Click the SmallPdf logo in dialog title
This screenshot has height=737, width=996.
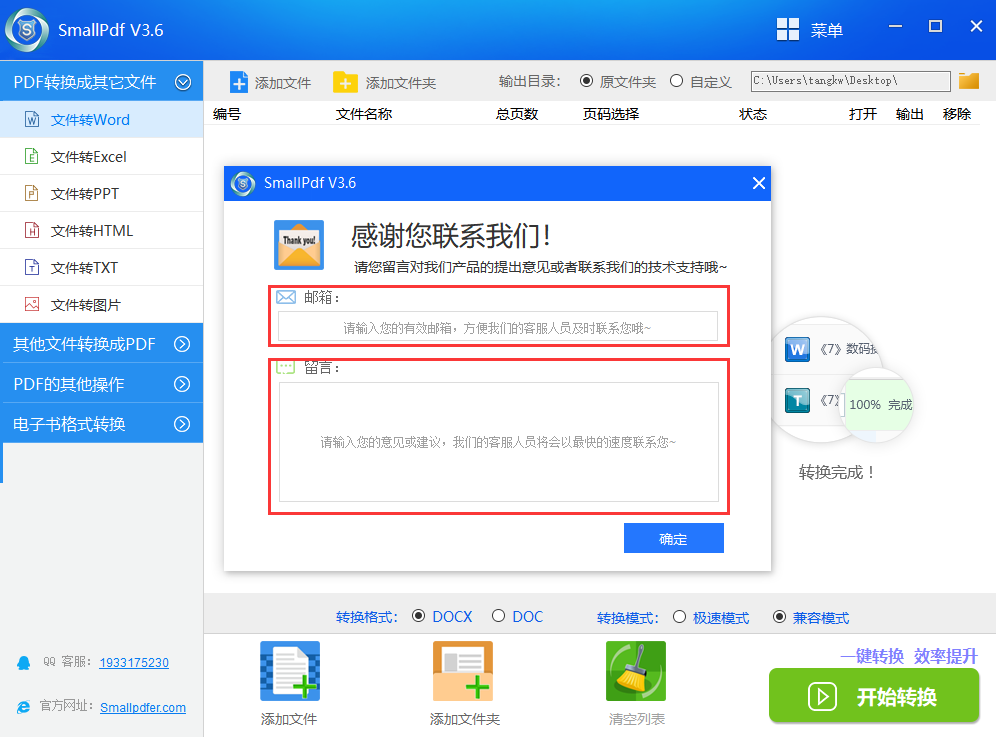click(x=243, y=184)
